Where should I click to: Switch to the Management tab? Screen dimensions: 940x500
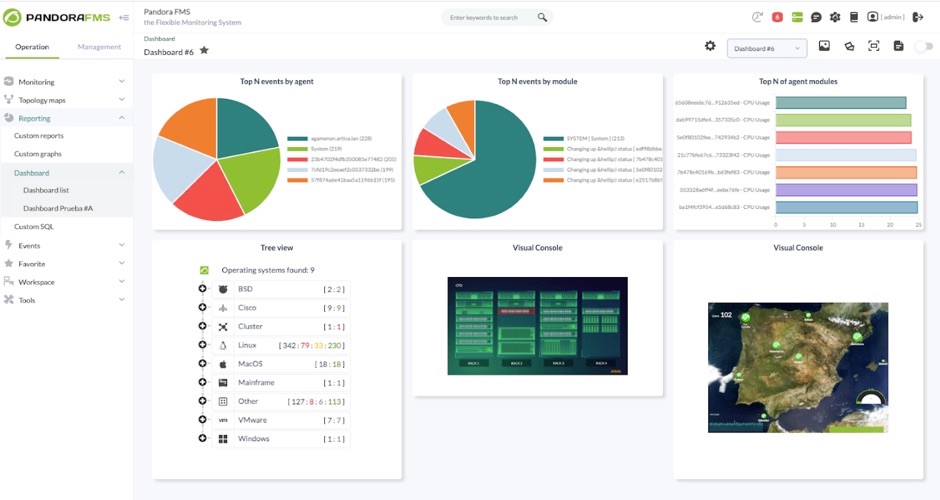(x=99, y=47)
